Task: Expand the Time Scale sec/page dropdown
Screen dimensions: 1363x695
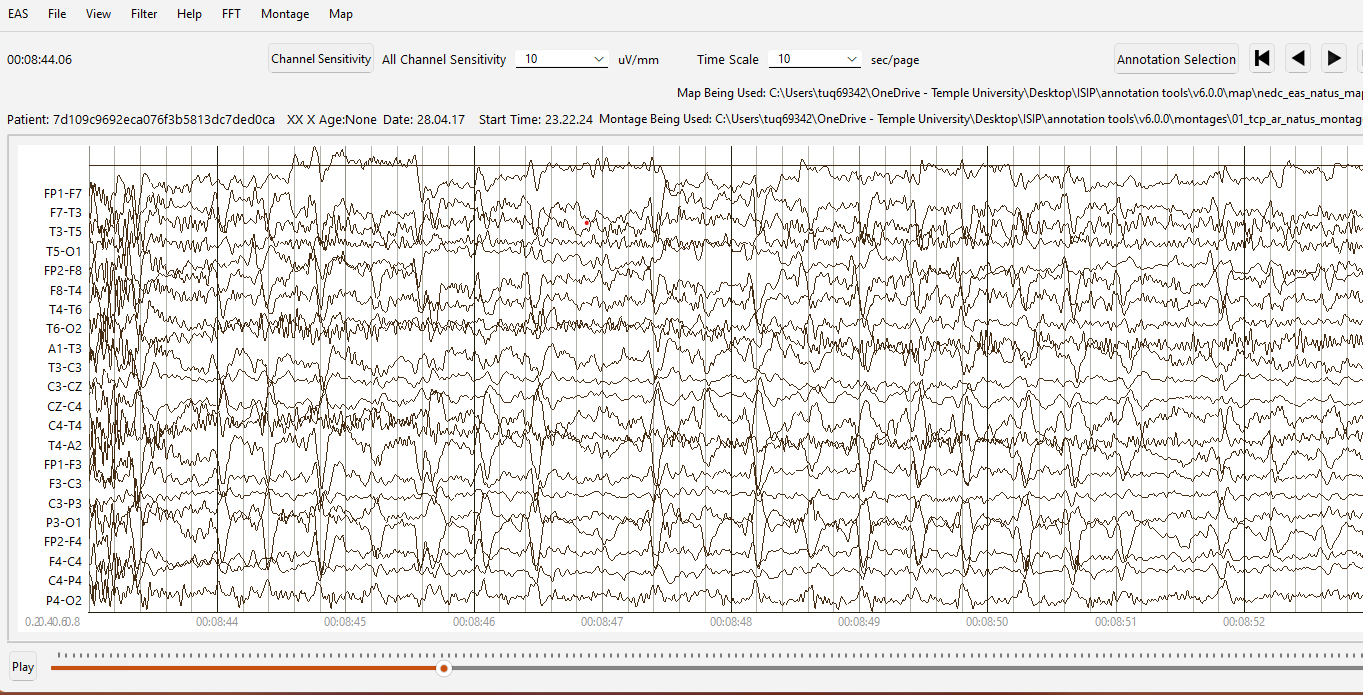Action: (814, 59)
